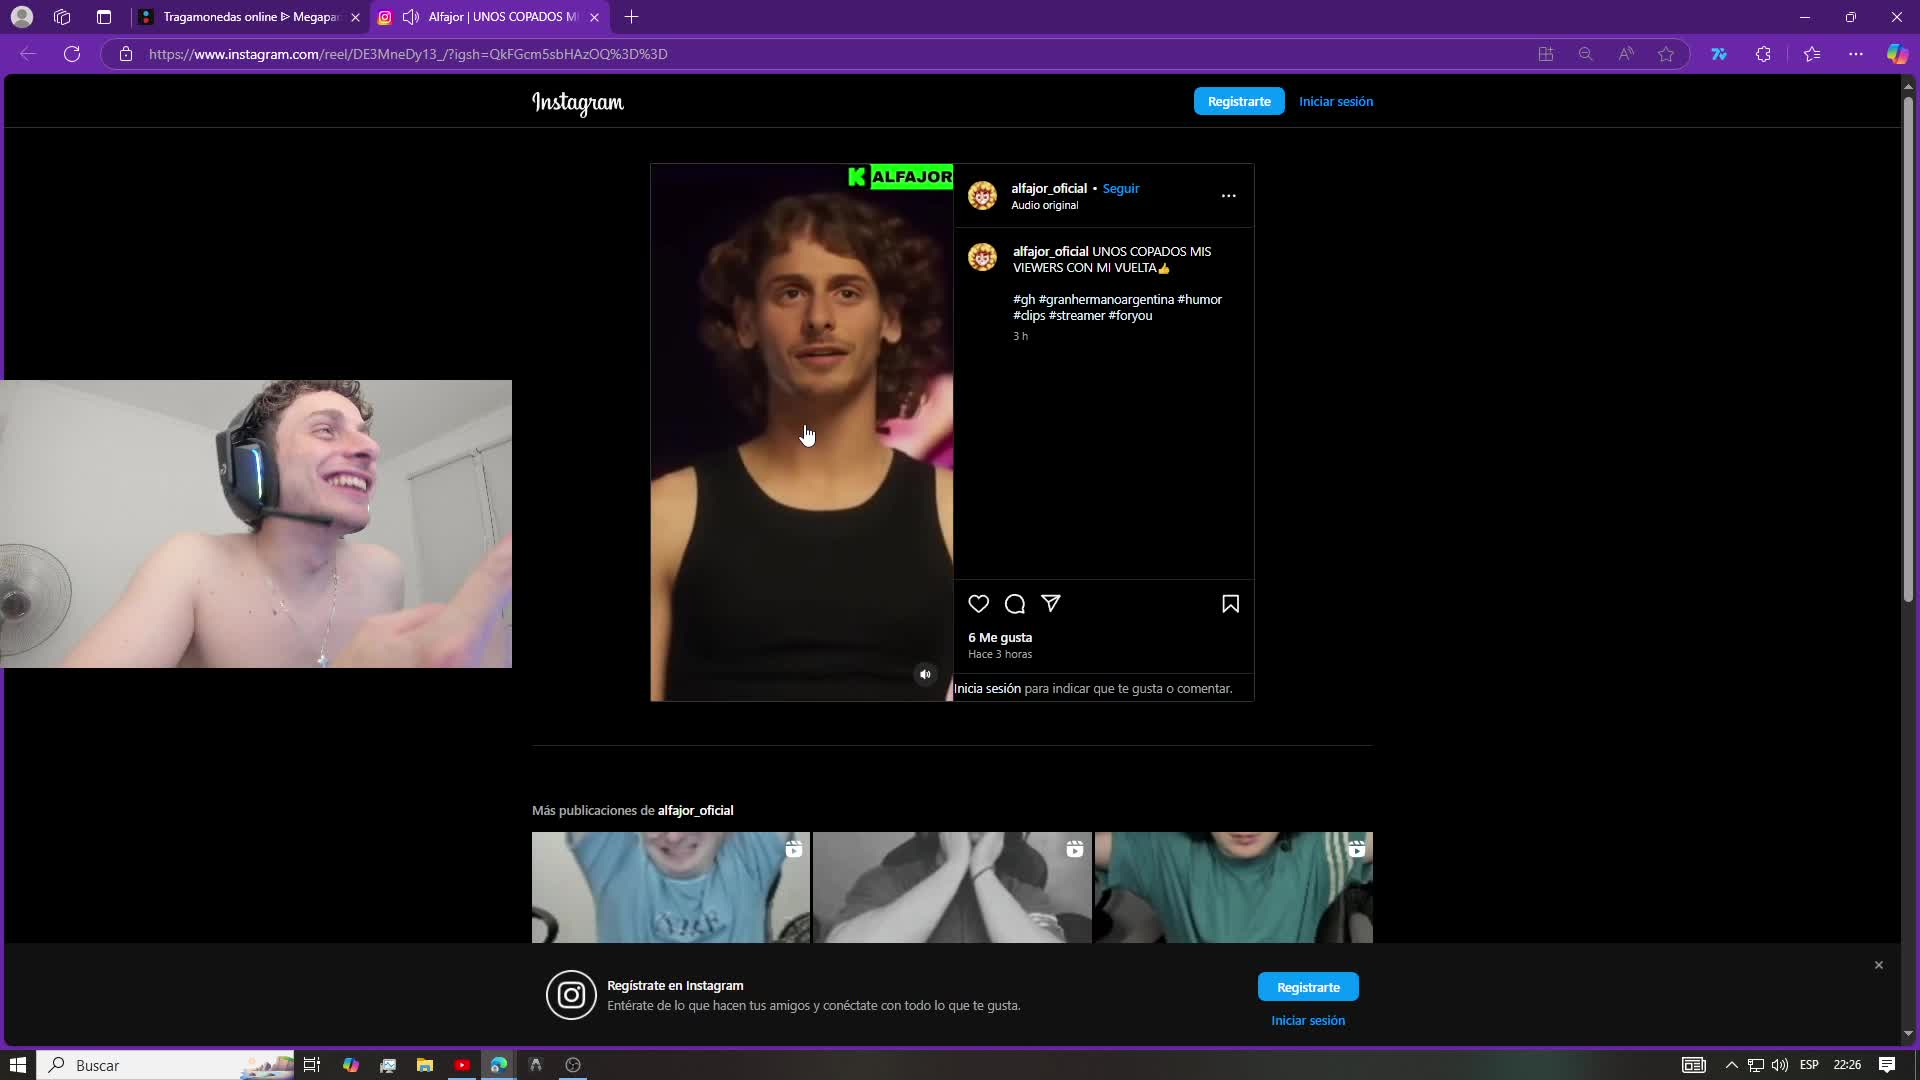Open the browser extensions puzzle icon
Viewport: 1920px width, 1080px height.
point(1763,54)
